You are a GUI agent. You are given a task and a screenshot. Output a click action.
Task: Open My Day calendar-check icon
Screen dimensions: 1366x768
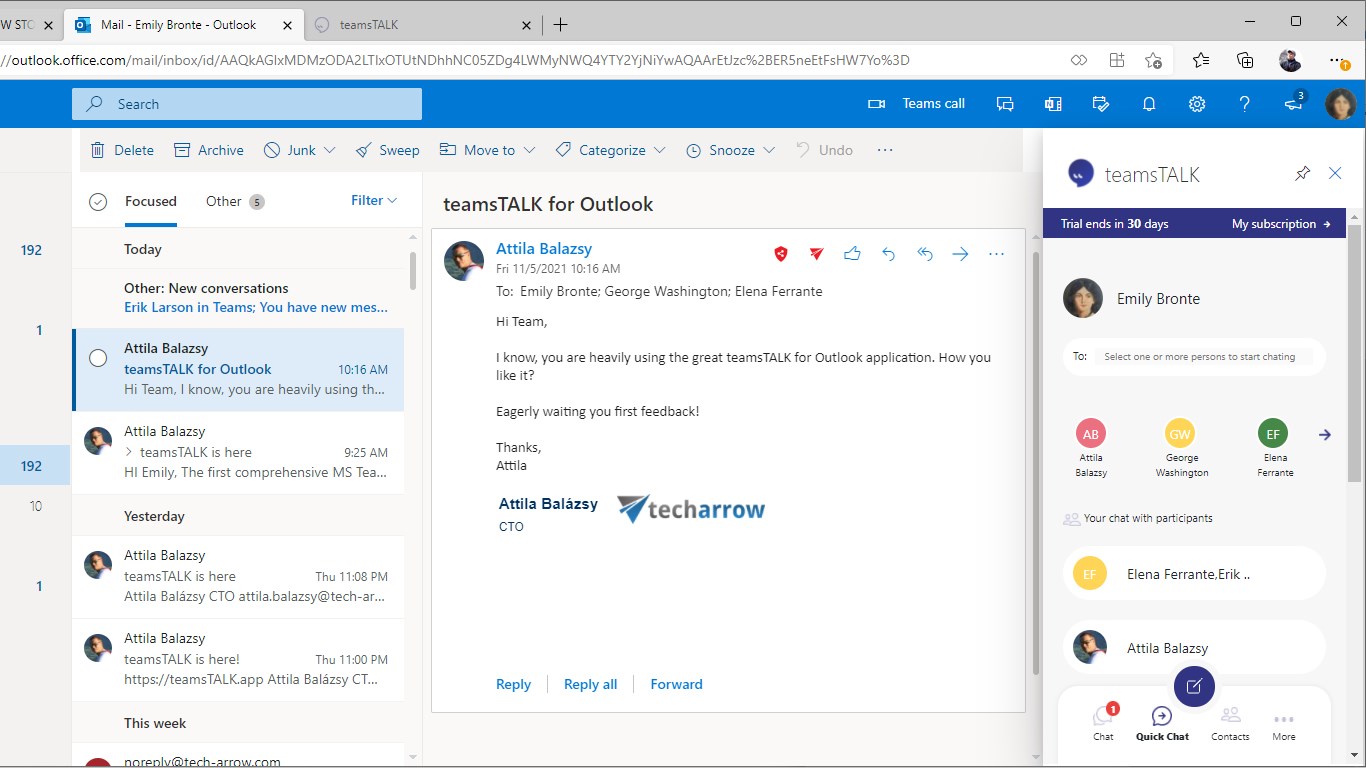point(1101,104)
